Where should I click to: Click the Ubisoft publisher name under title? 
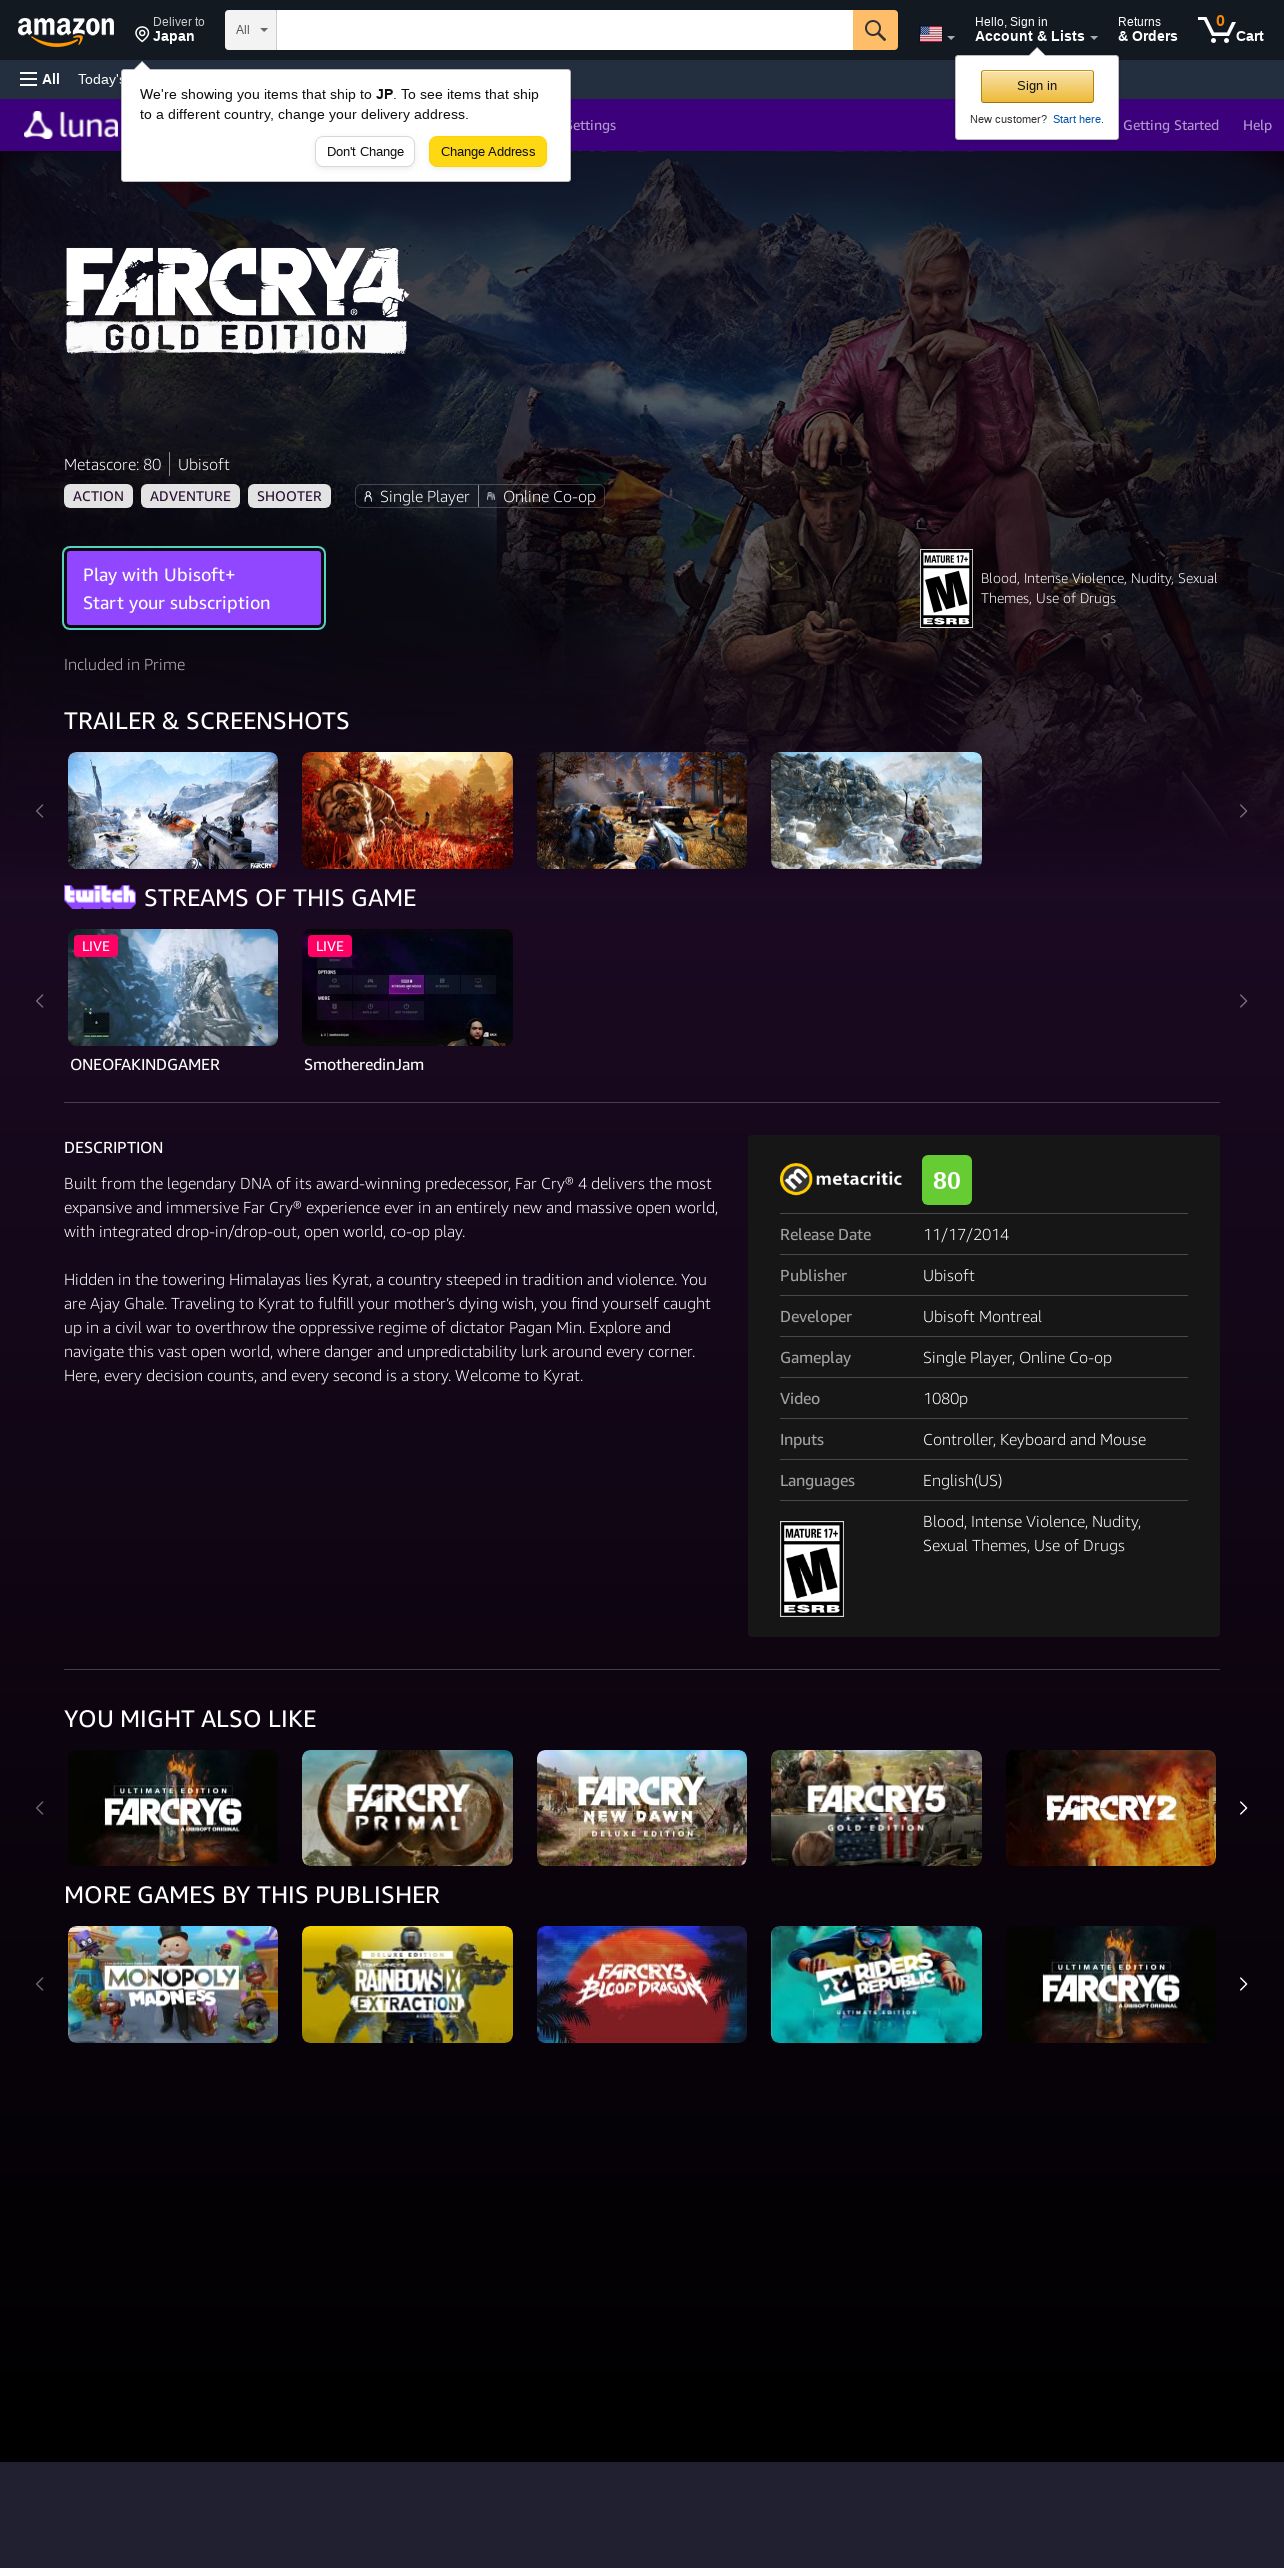pyautogui.click(x=204, y=464)
